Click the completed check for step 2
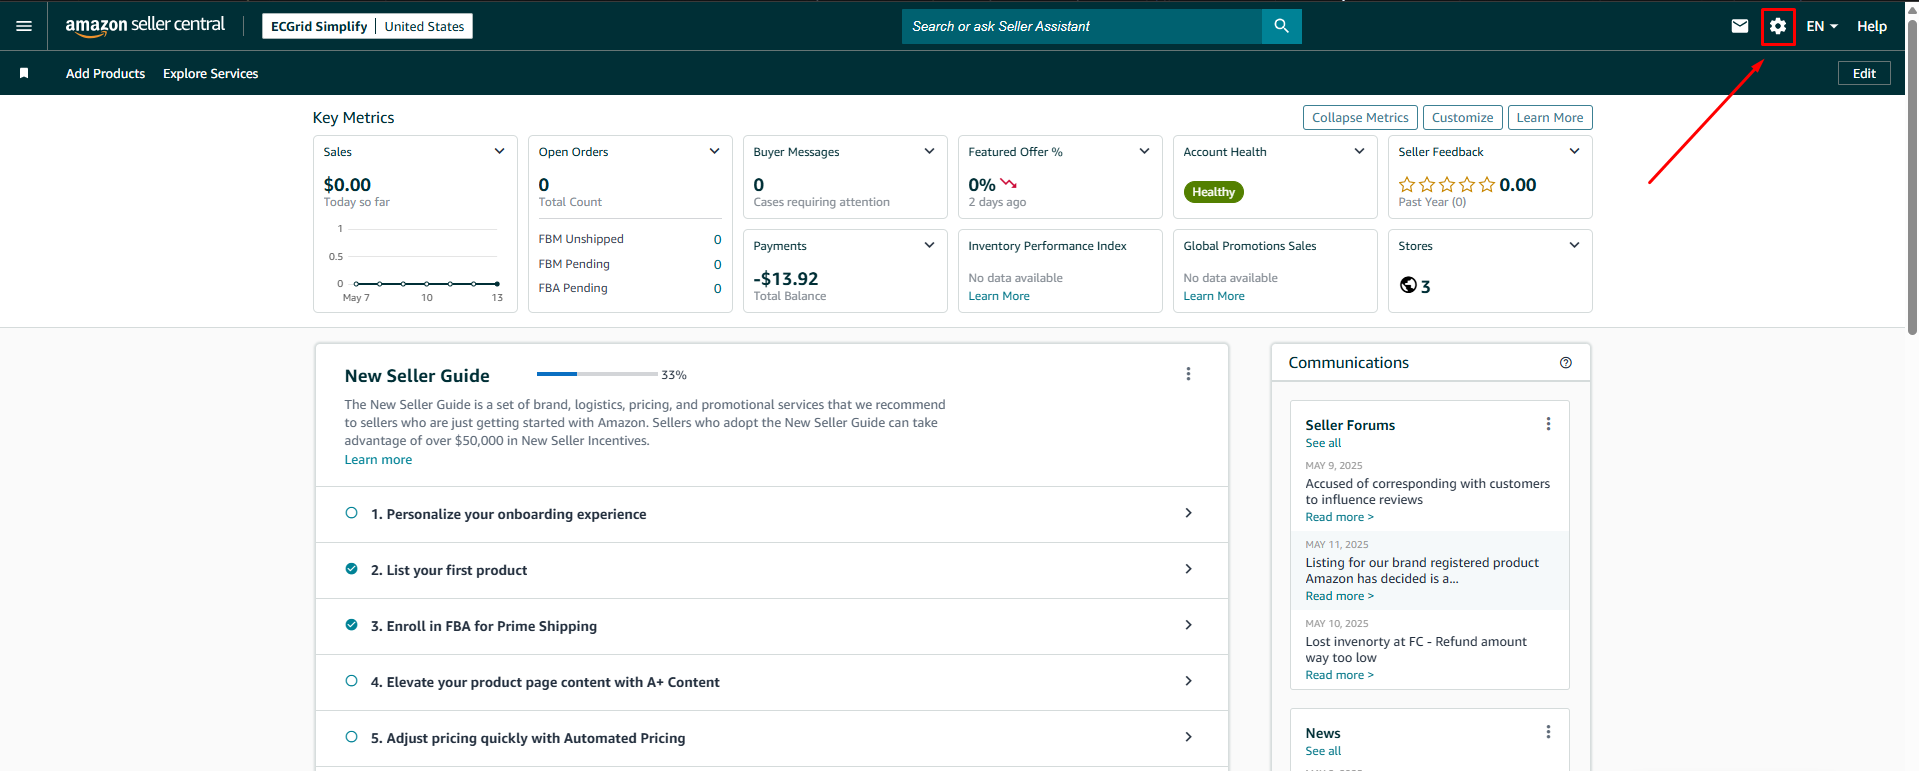The height and width of the screenshot is (771, 1919). point(351,569)
